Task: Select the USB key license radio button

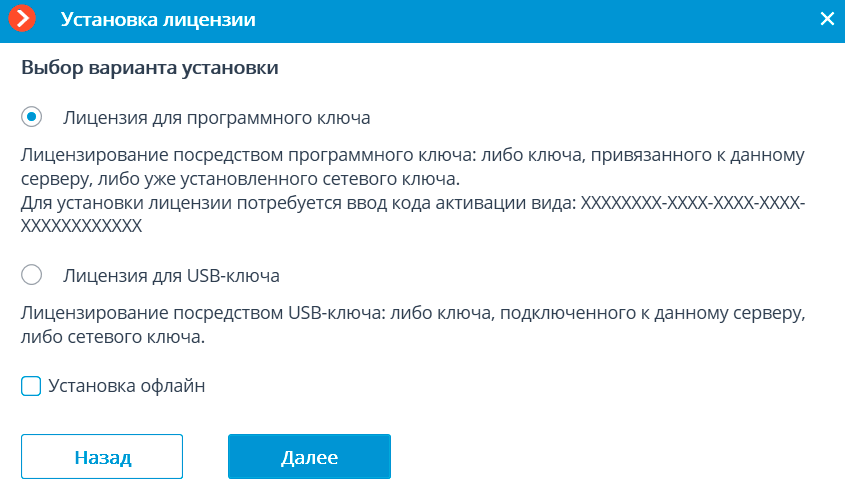Action: click(x=32, y=274)
